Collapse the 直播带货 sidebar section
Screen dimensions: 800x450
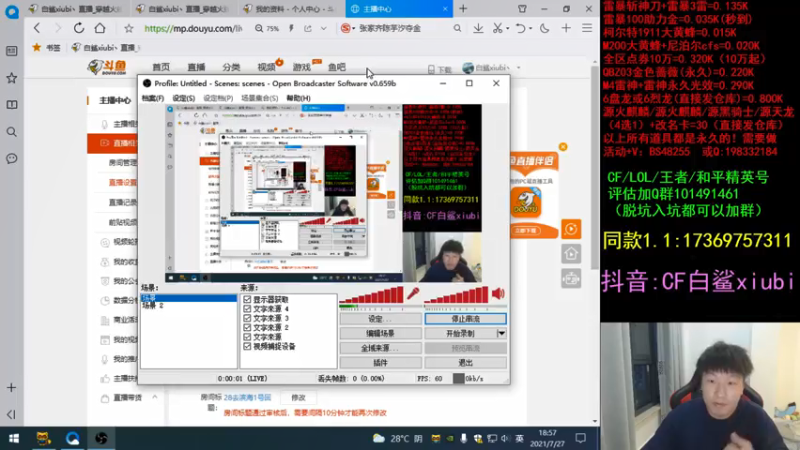coord(155,397)
